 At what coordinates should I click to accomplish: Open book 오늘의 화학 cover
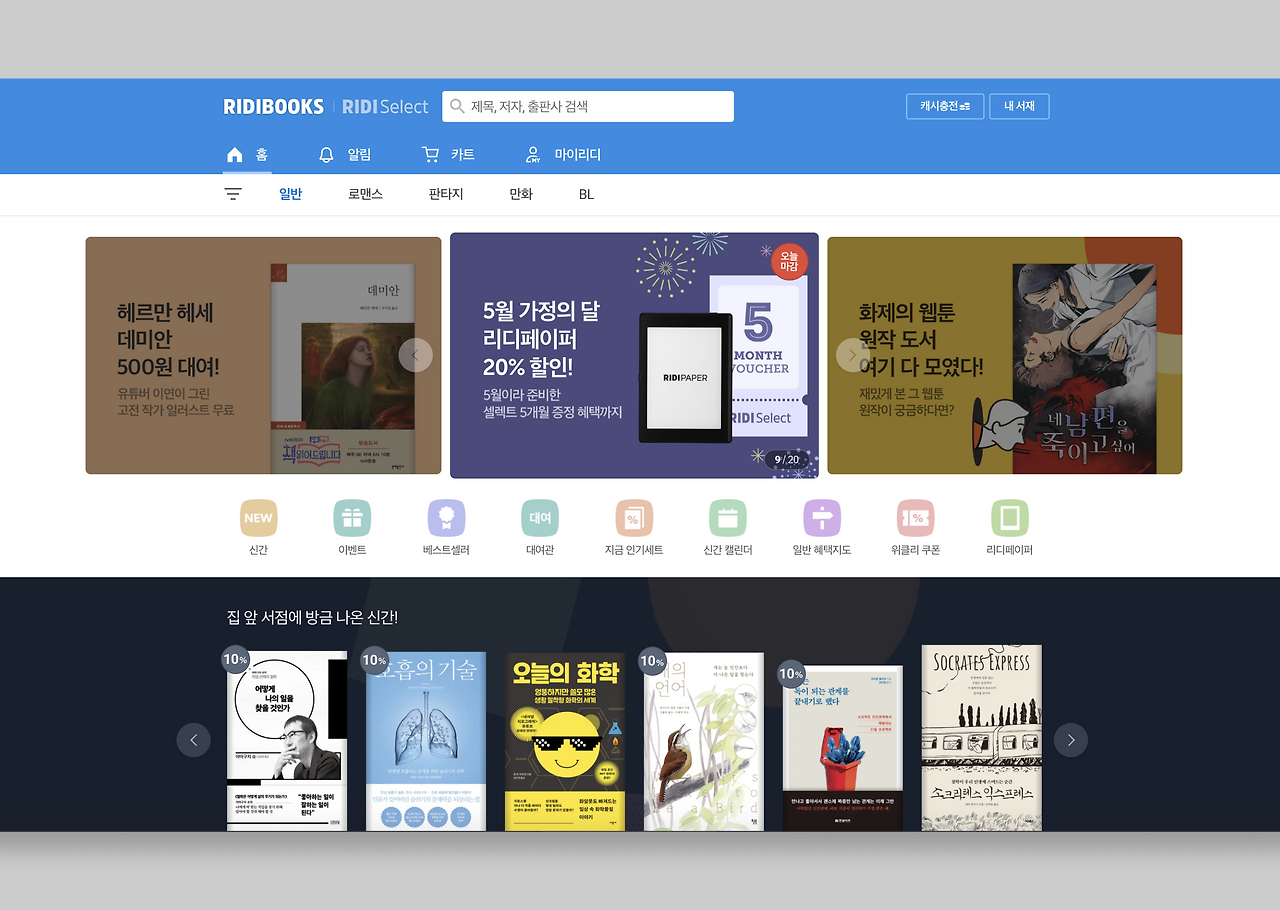point(565,741)
